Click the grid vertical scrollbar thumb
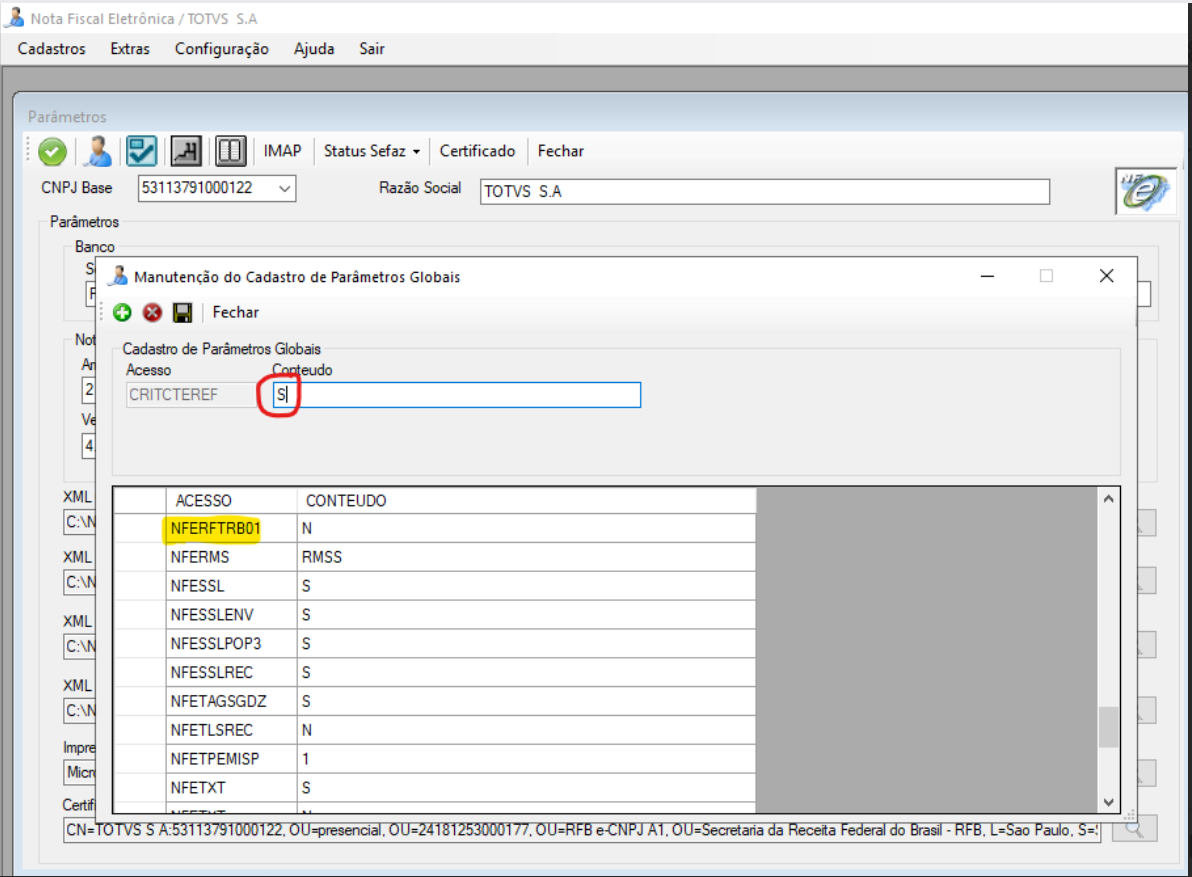Screen dimensions: 1192x877 [x=1108, y=727]
